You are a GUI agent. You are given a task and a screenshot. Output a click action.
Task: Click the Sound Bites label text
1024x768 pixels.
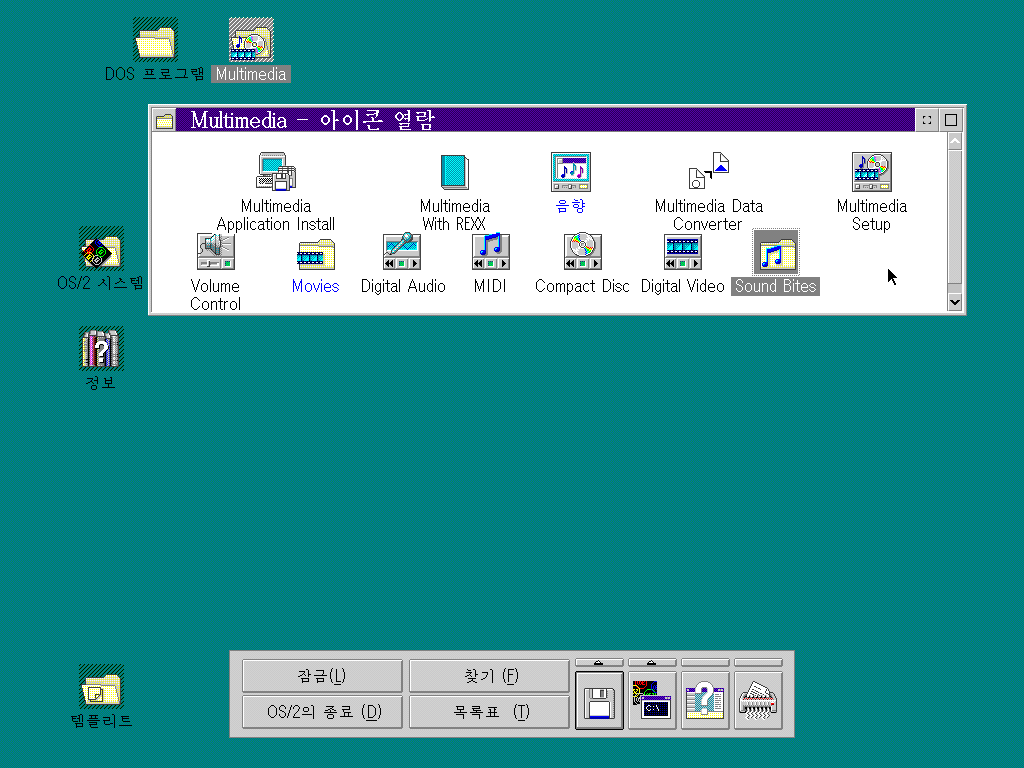click(x=775, y=286)
